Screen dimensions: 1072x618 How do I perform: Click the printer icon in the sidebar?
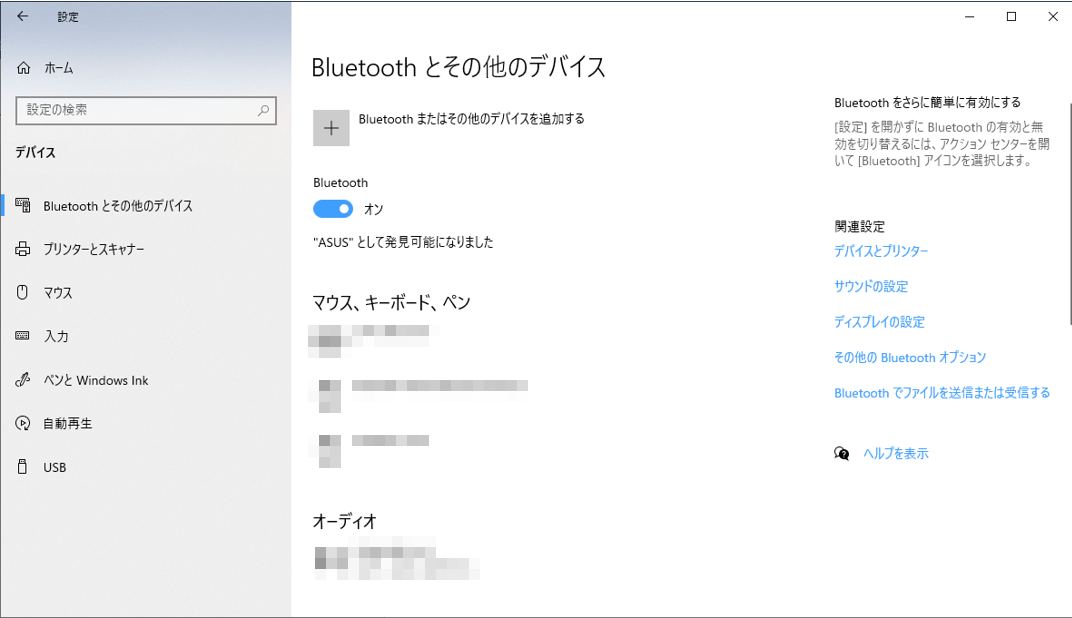[23, 249]
